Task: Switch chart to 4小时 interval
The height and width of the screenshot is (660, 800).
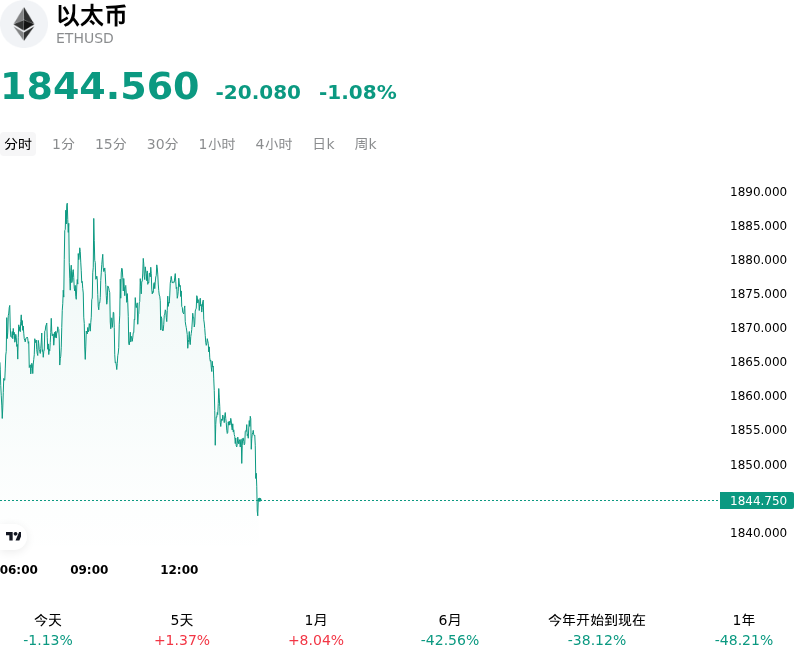Action: [274, 144]
